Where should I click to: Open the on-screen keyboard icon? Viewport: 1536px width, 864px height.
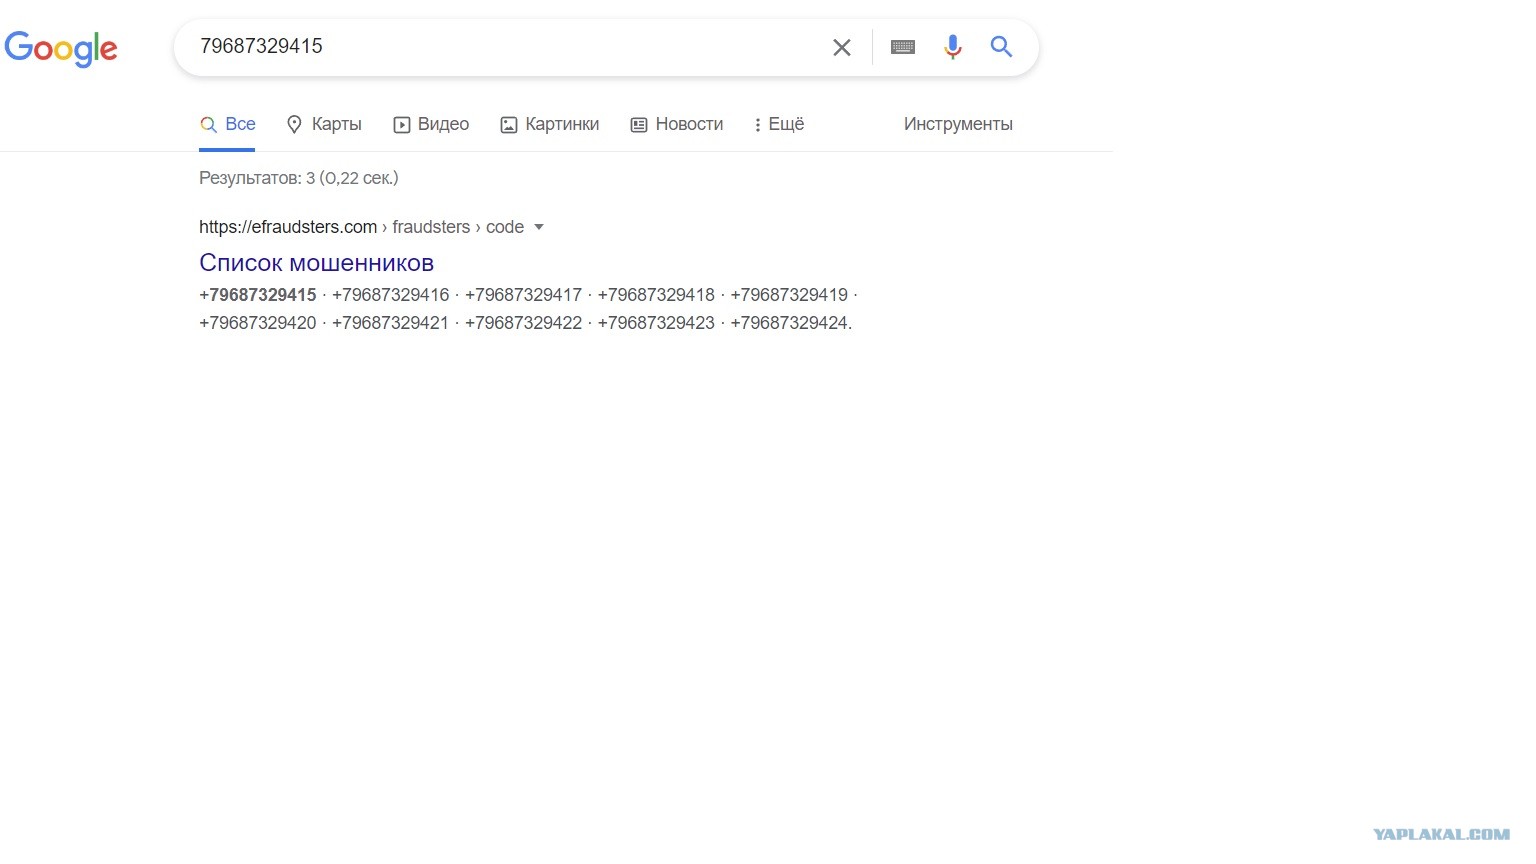(903, 47)
